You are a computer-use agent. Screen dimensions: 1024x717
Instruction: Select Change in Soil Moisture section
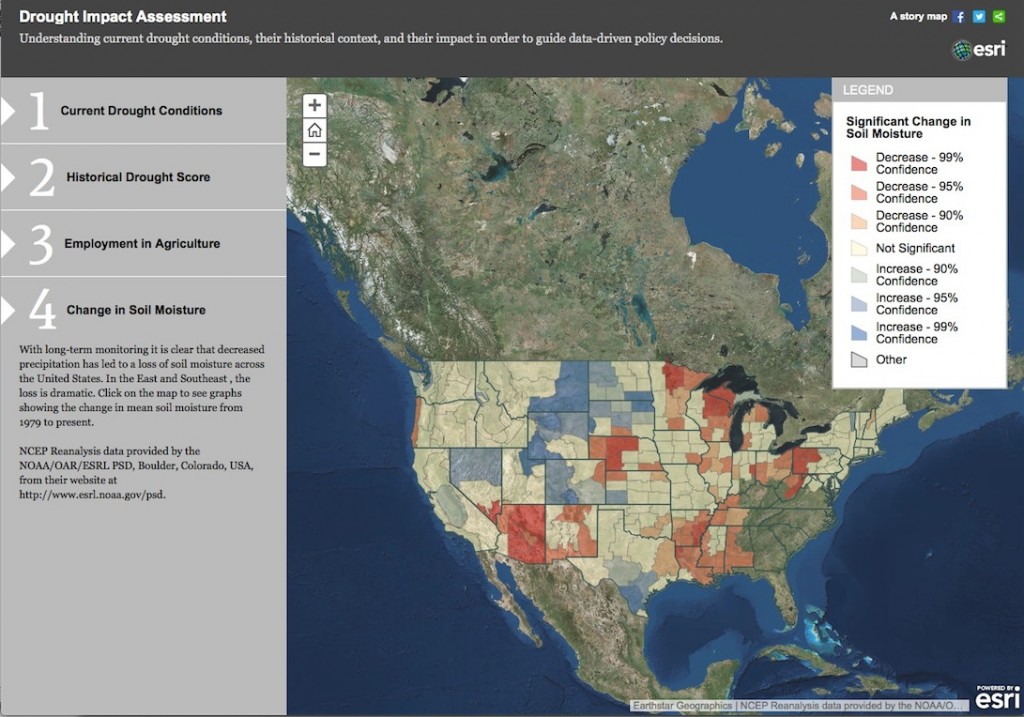coord(143,310)
